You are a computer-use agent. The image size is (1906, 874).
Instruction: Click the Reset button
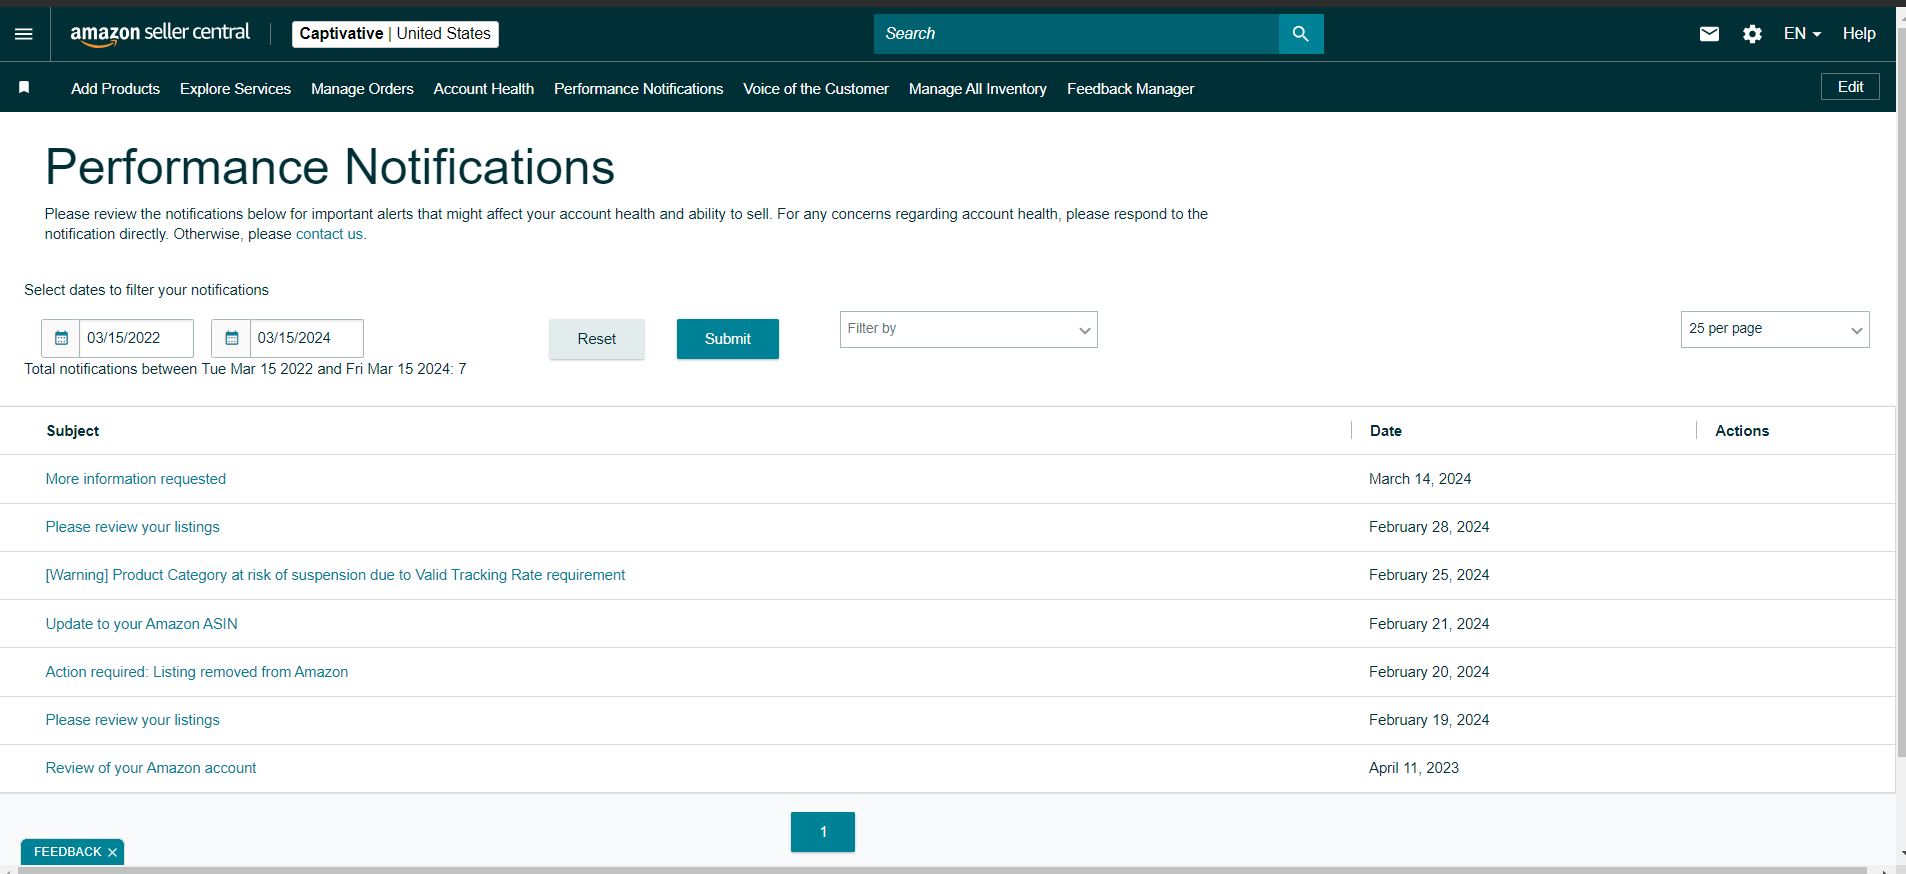coord(597,339)
